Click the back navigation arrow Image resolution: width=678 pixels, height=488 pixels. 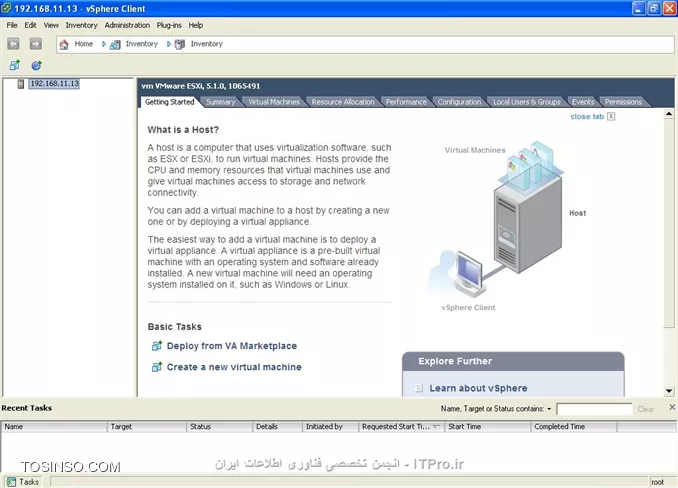(13, 44)
